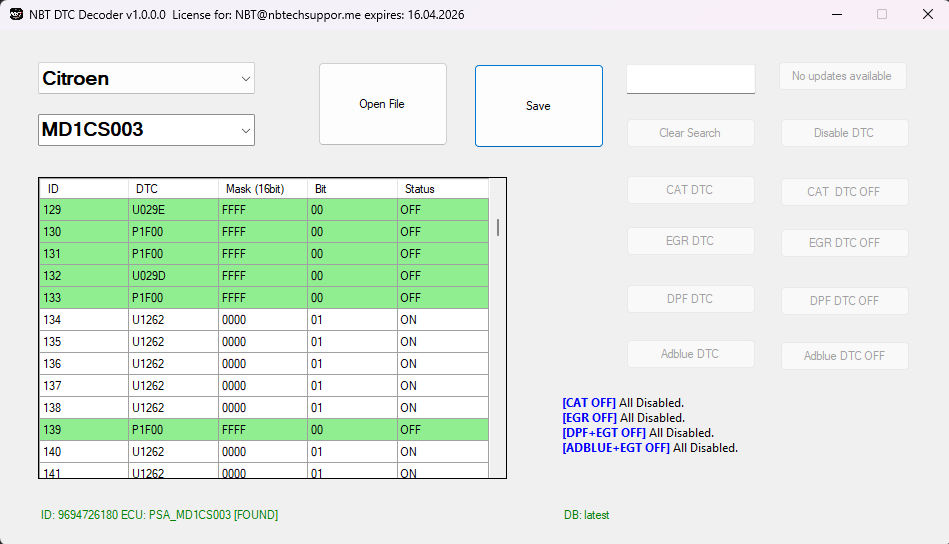Click the Disable DTC button
The image size is (949, 544).
point(844,133)
